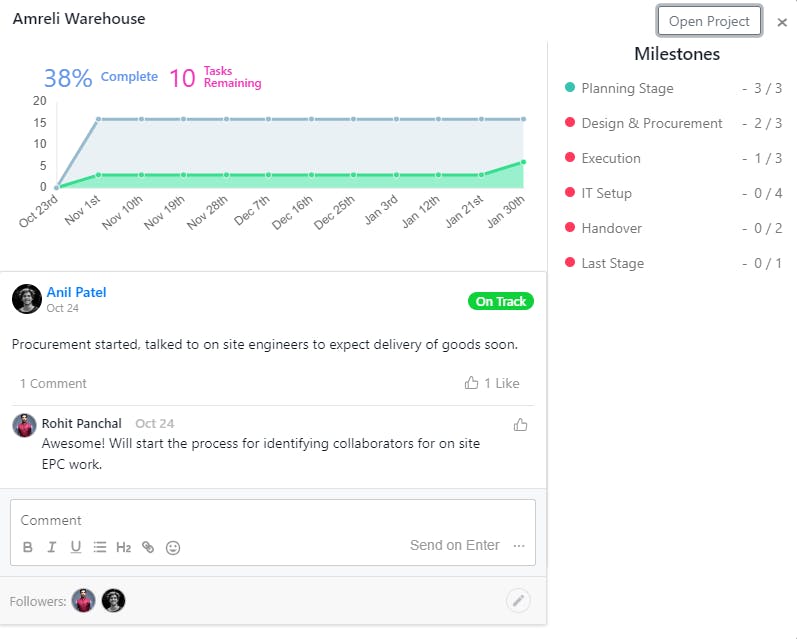The height and width of the screenshot is (639, 797).
Task: Click the Open Project button
Action: (709, 21)
